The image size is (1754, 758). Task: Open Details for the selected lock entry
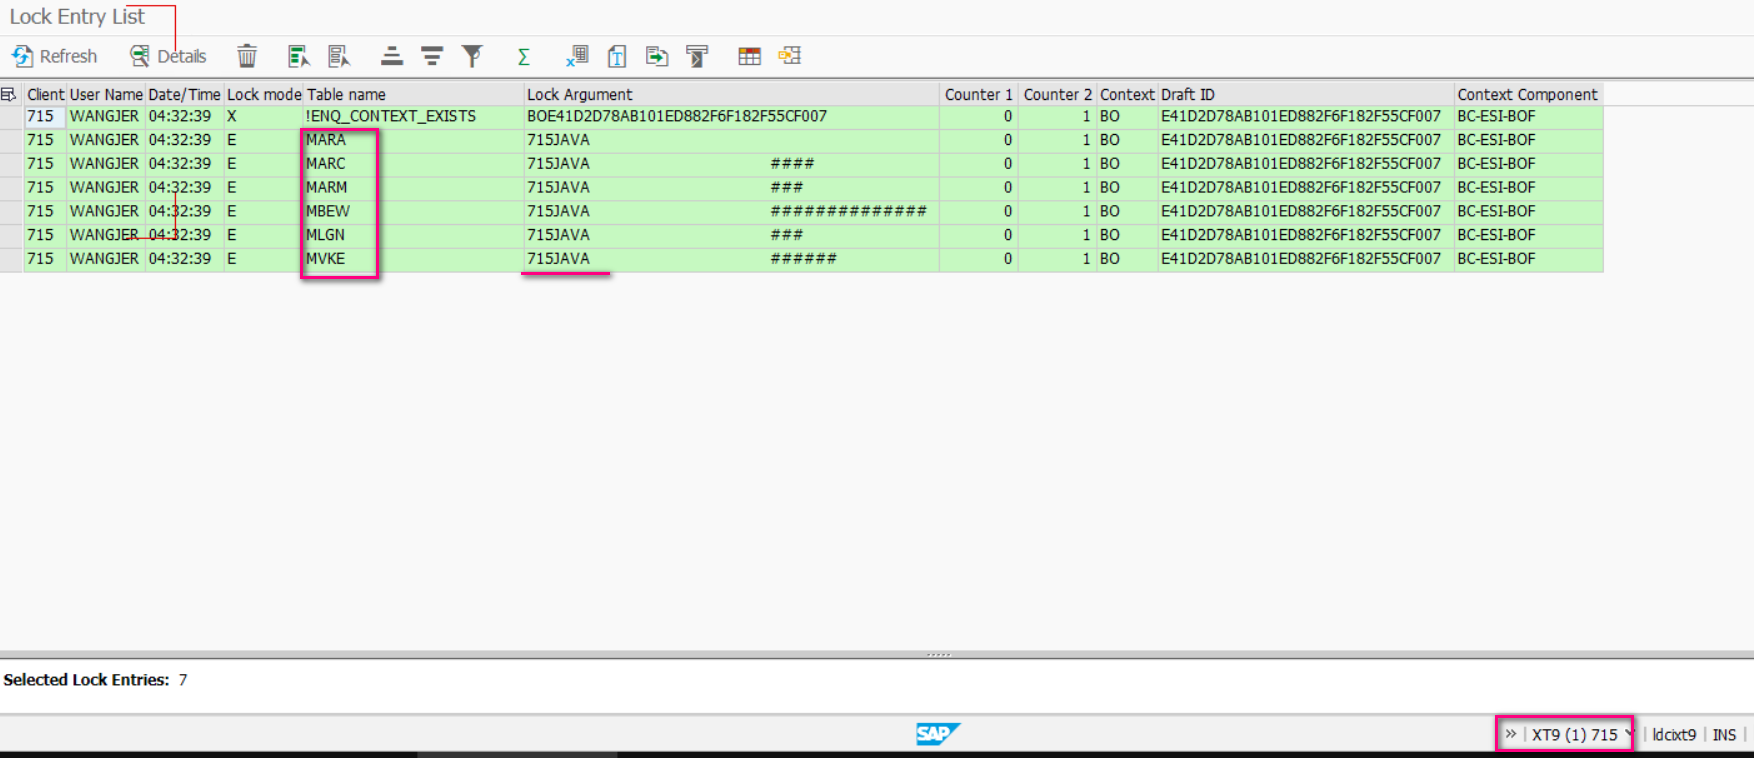click(167, 56)
